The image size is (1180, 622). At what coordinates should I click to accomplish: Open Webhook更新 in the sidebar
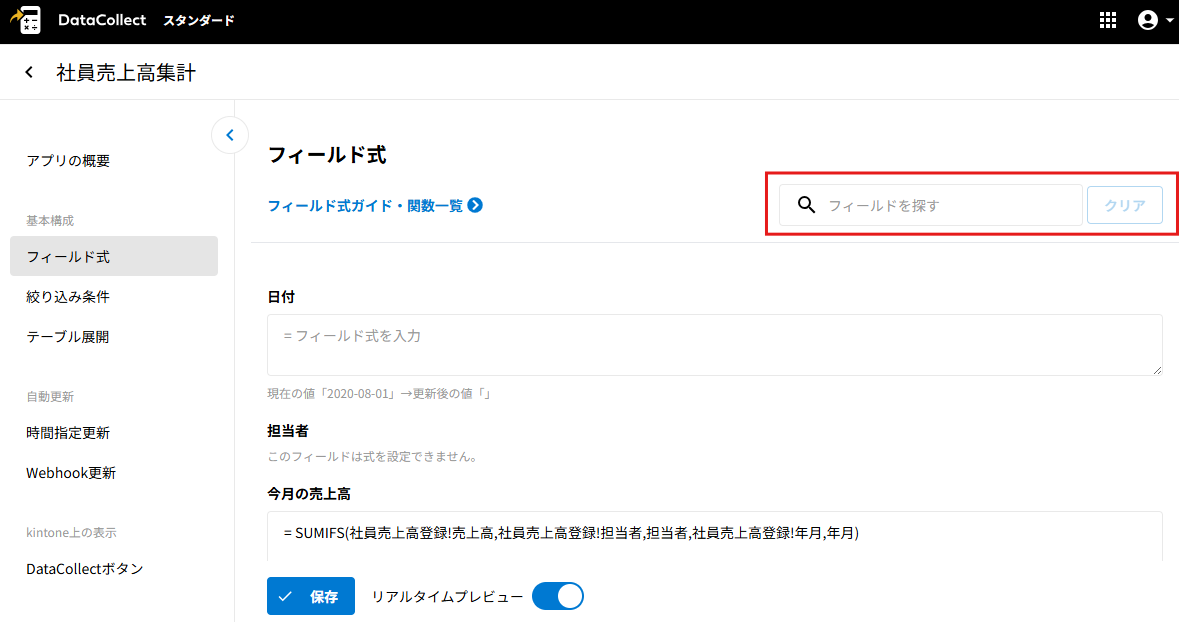click(71, 472)
